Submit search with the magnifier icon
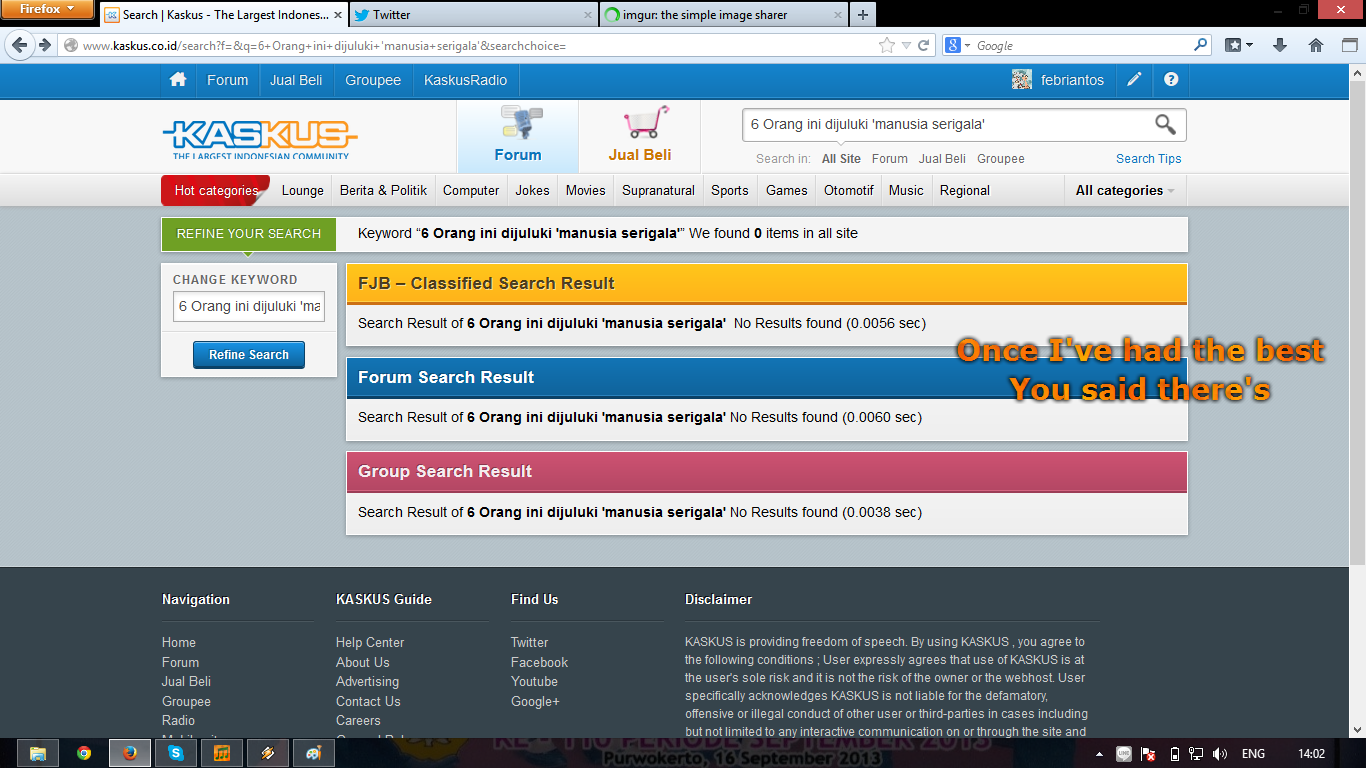Image resolution: width=1366 pixels, height=768 pixels. point(1165,124)
